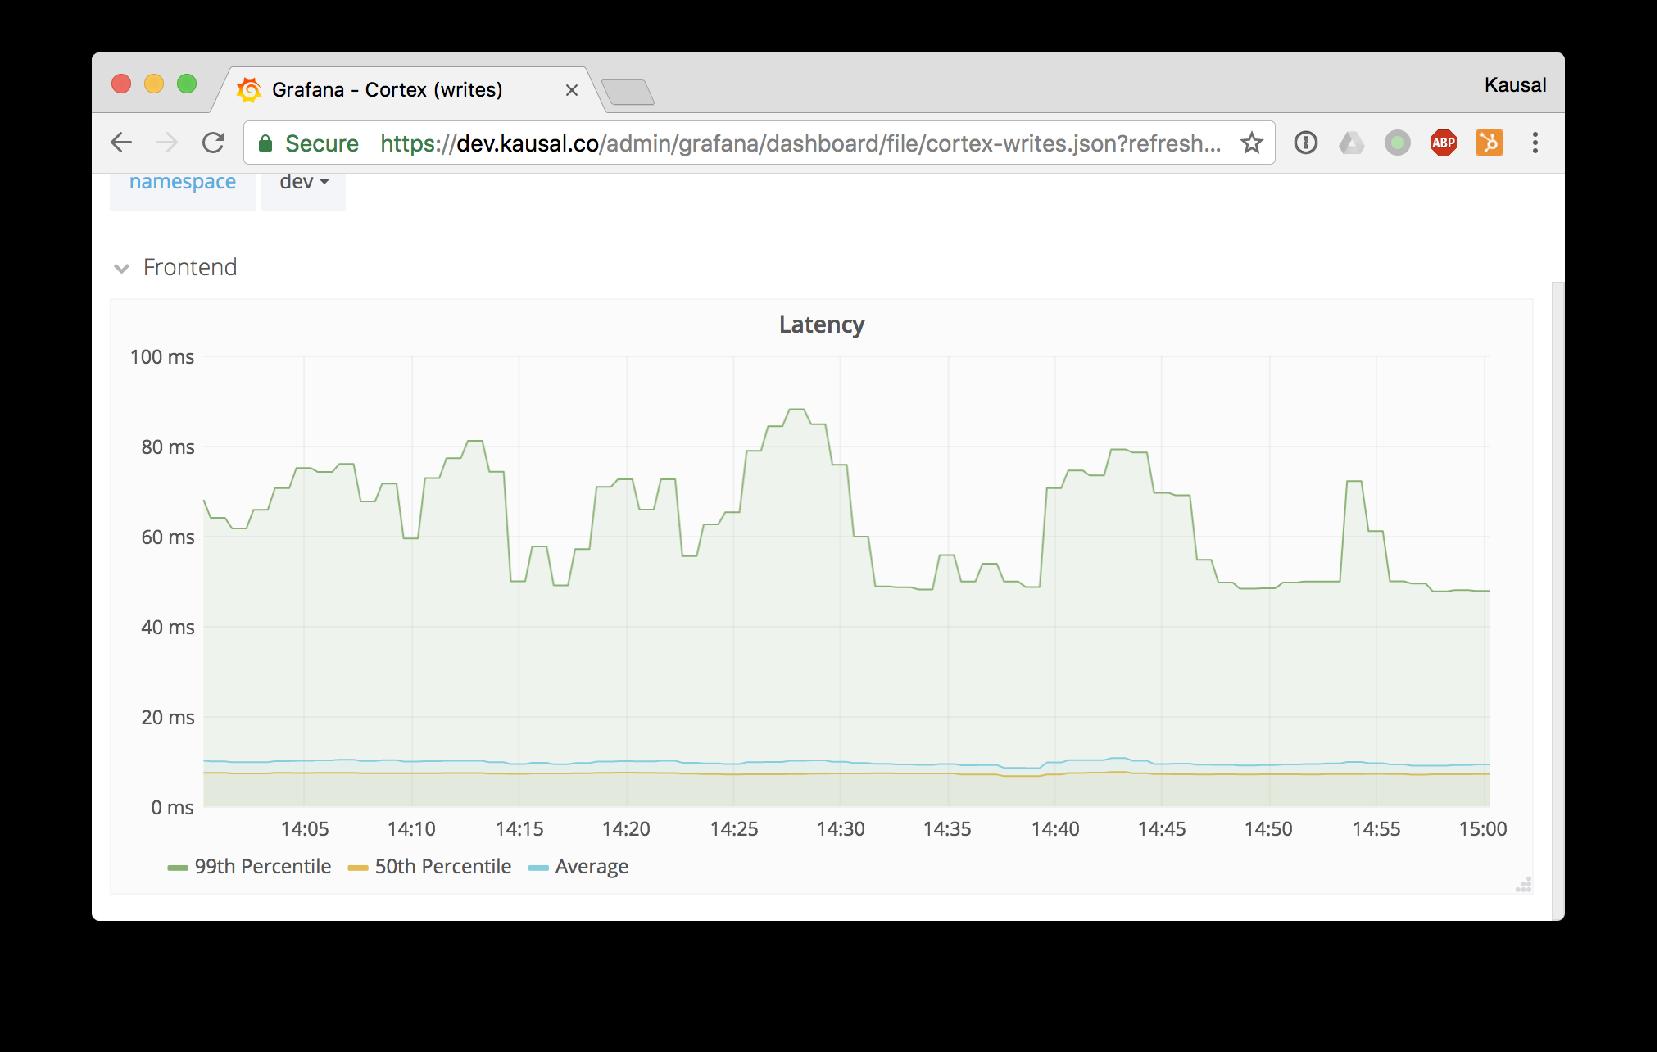Reload the Grafana page

213,143
